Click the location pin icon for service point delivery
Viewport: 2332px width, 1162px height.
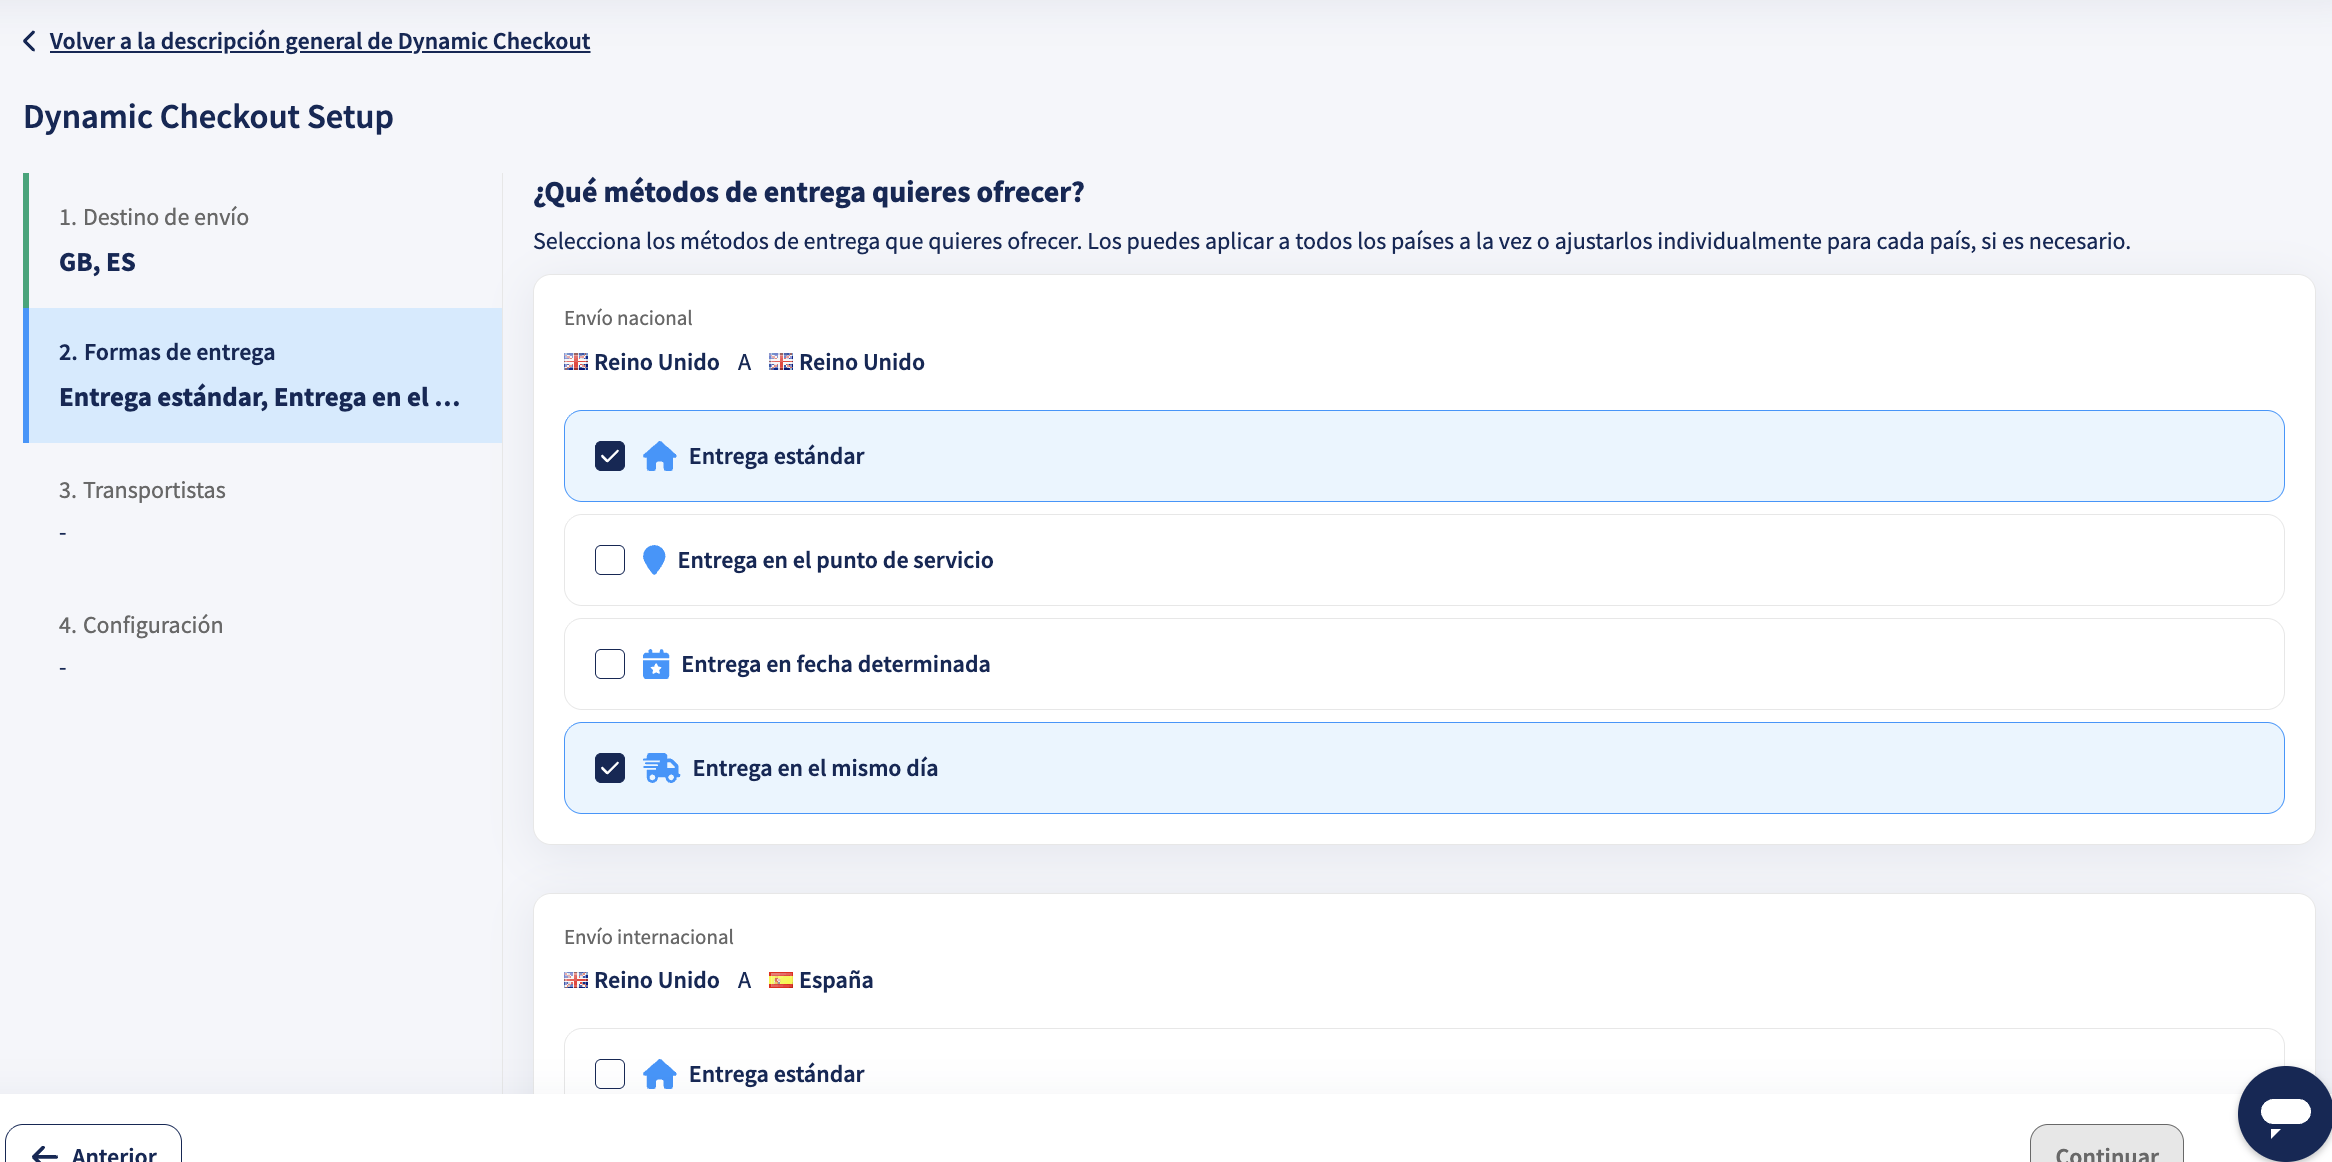(x=654, y=560)
